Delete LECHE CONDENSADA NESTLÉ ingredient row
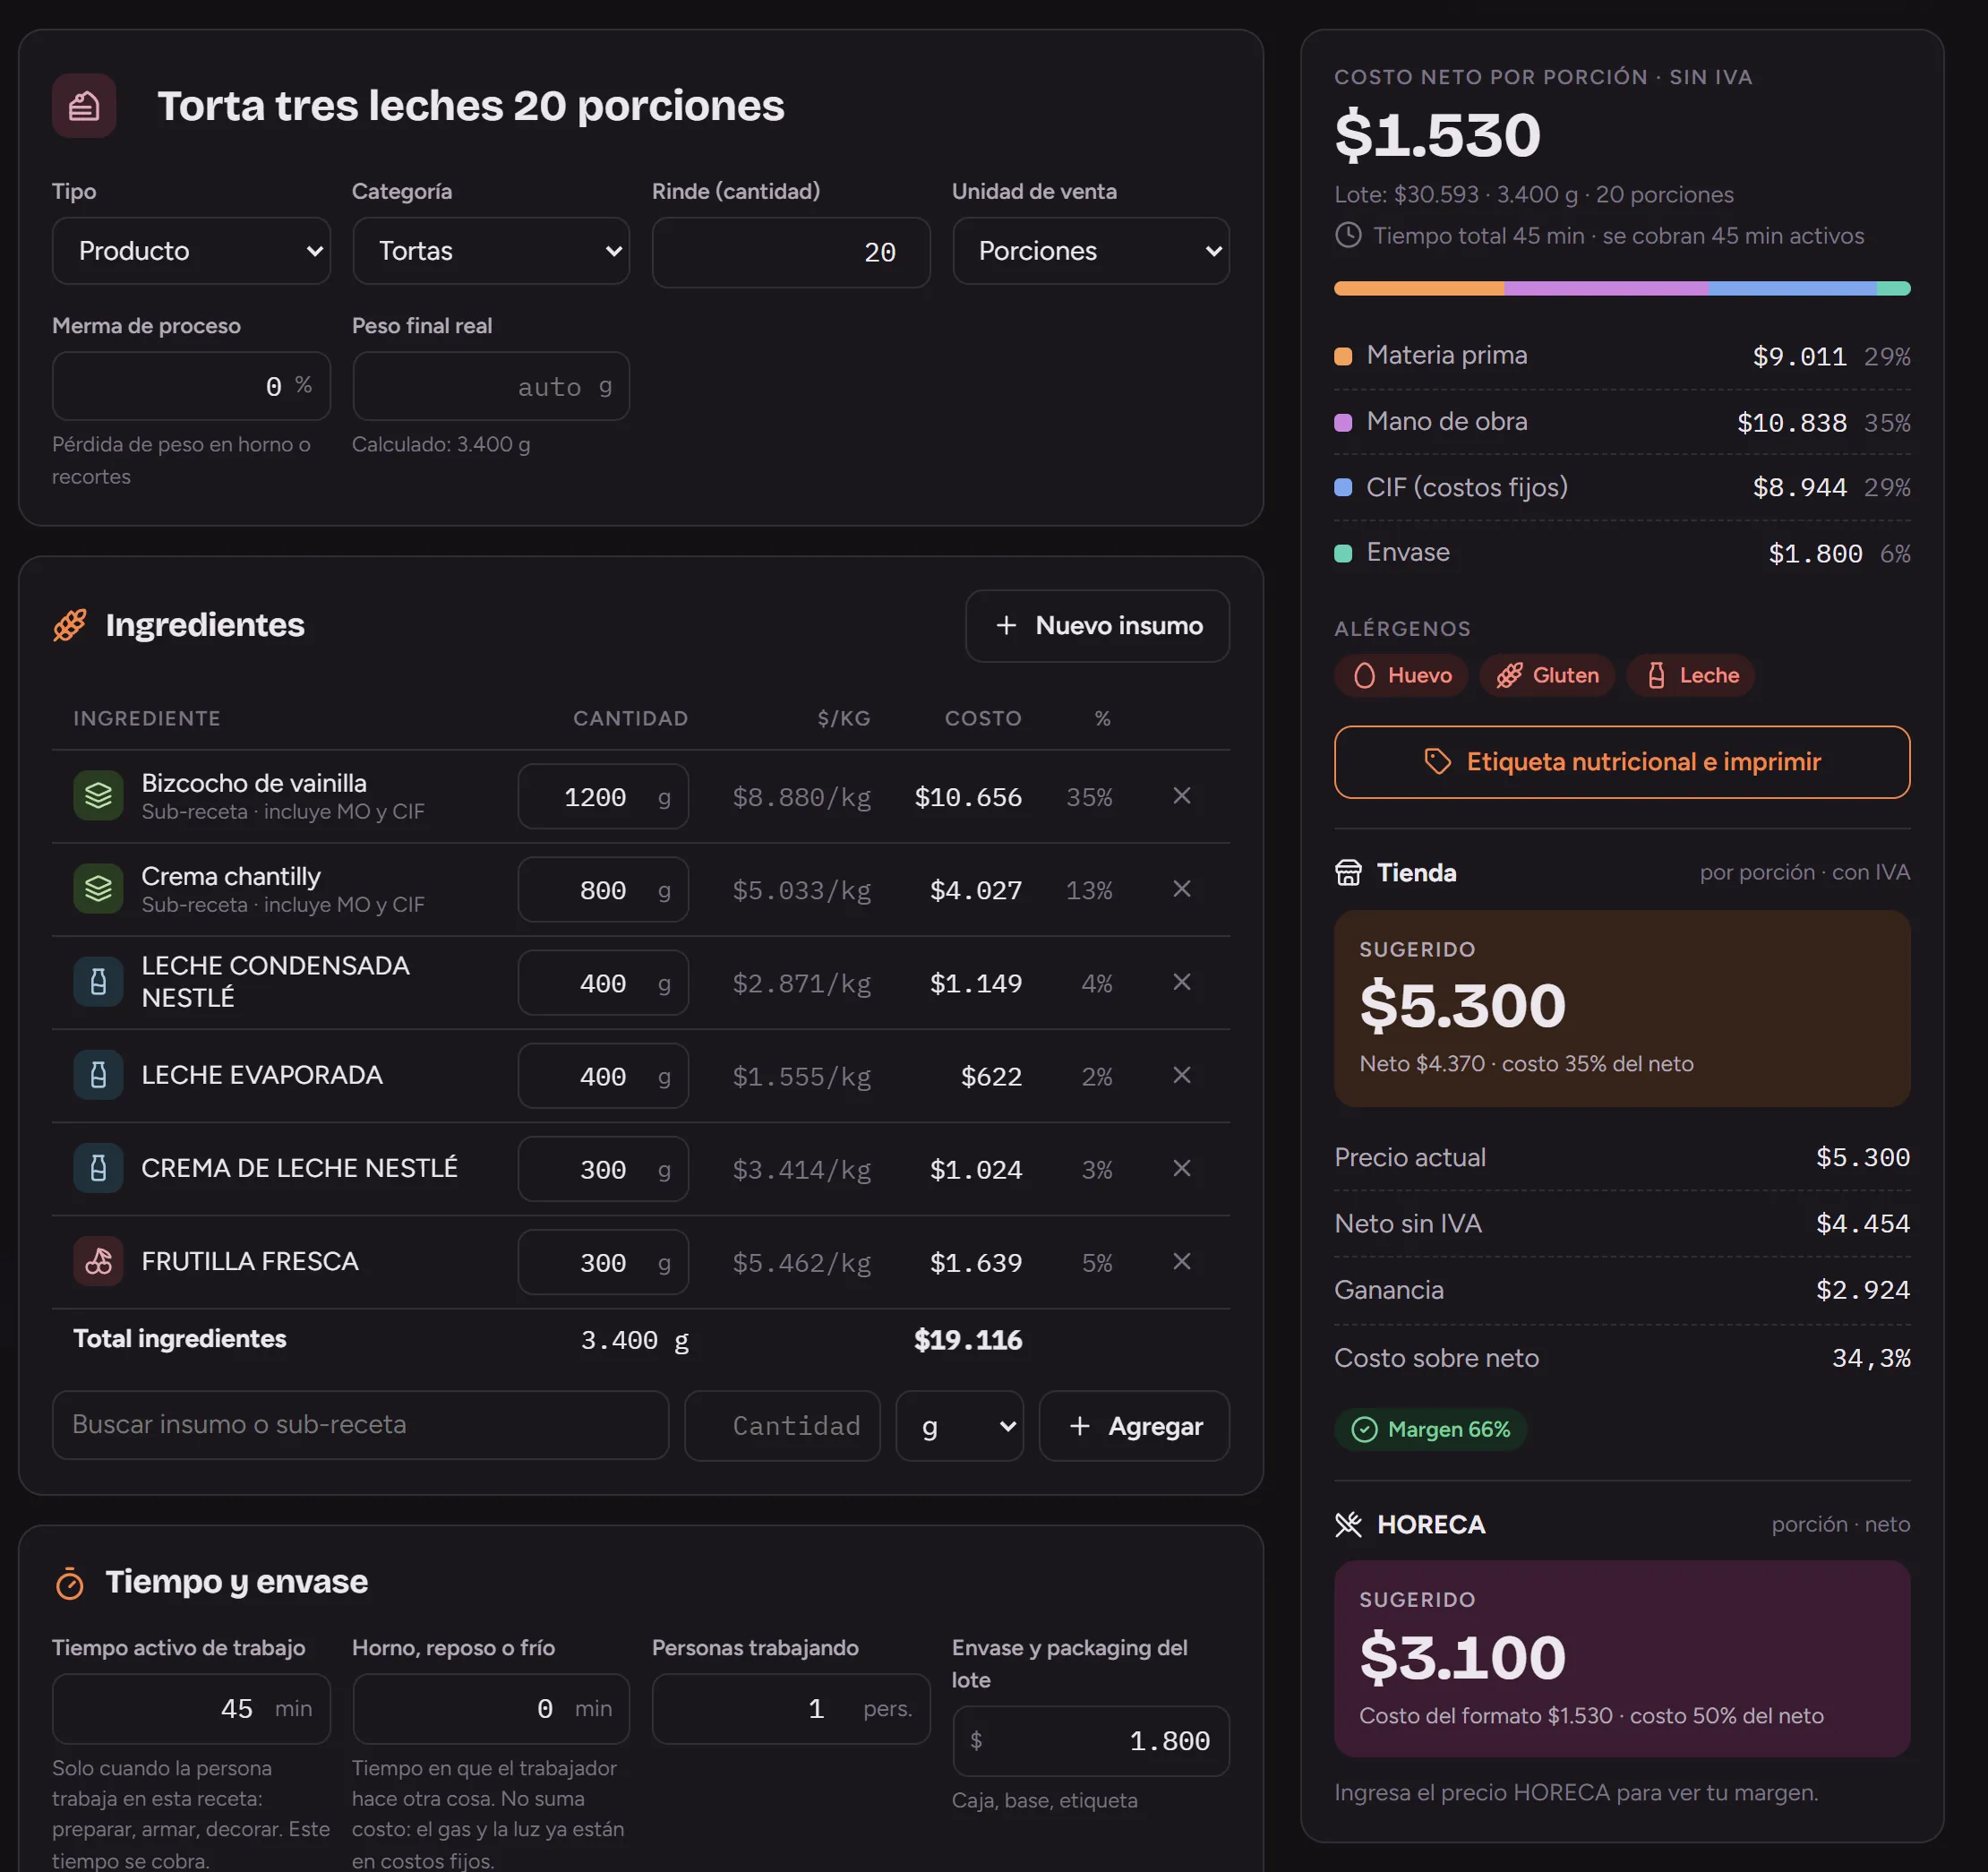 1181,982
